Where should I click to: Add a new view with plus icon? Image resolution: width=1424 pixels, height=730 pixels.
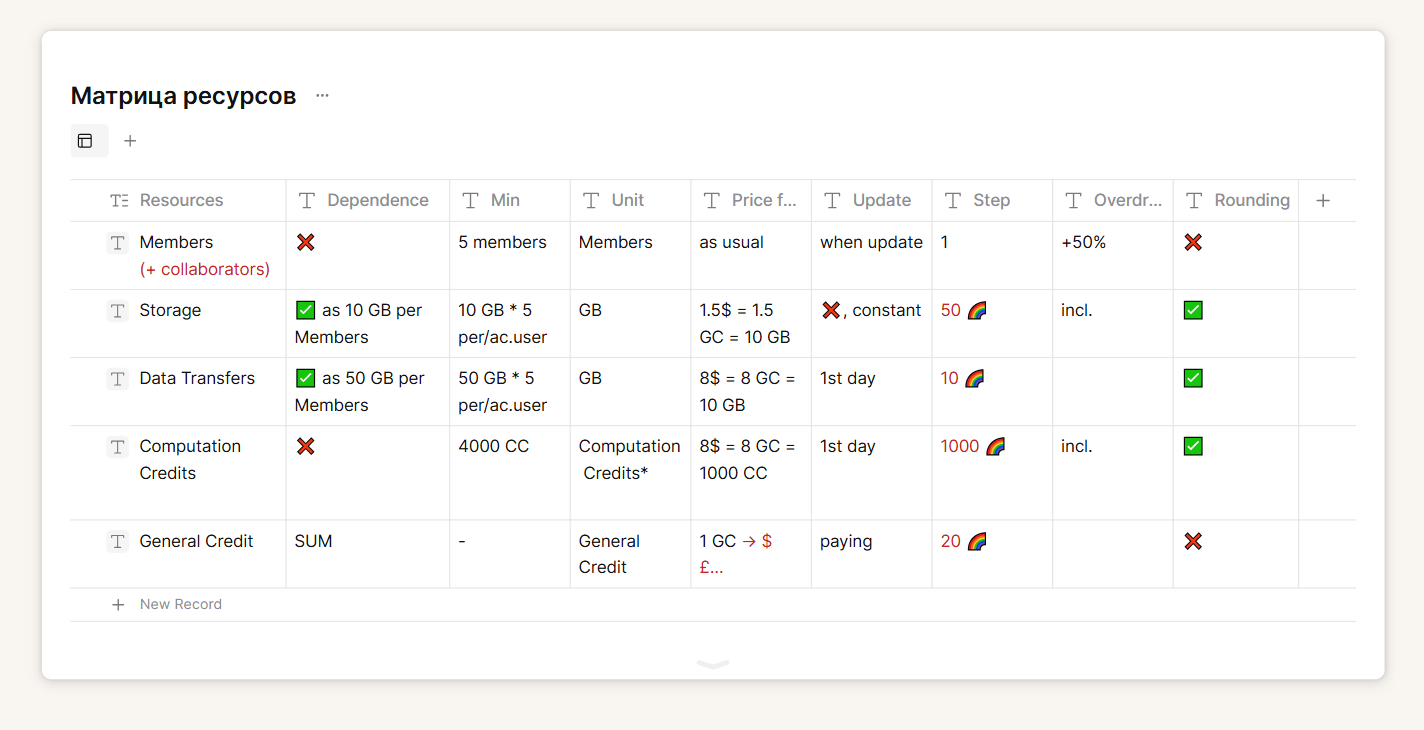(130, 141)
